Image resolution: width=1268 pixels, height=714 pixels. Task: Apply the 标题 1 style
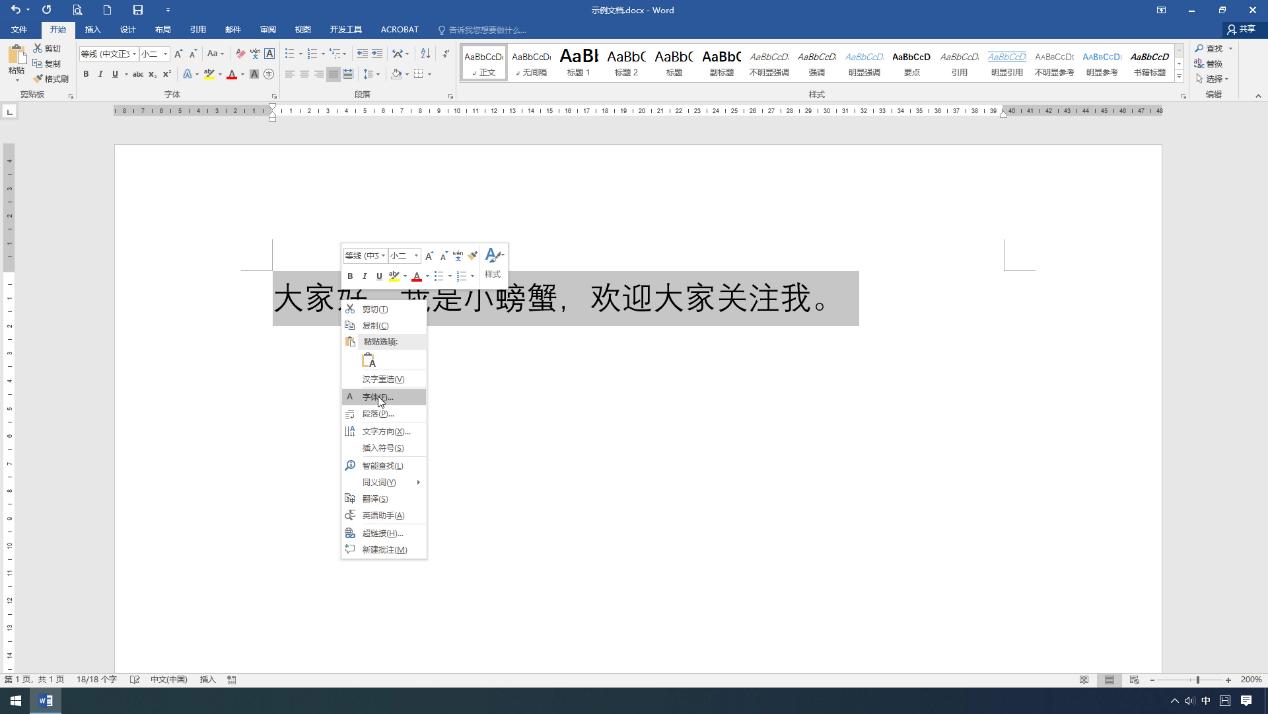(x=578, y=62)
